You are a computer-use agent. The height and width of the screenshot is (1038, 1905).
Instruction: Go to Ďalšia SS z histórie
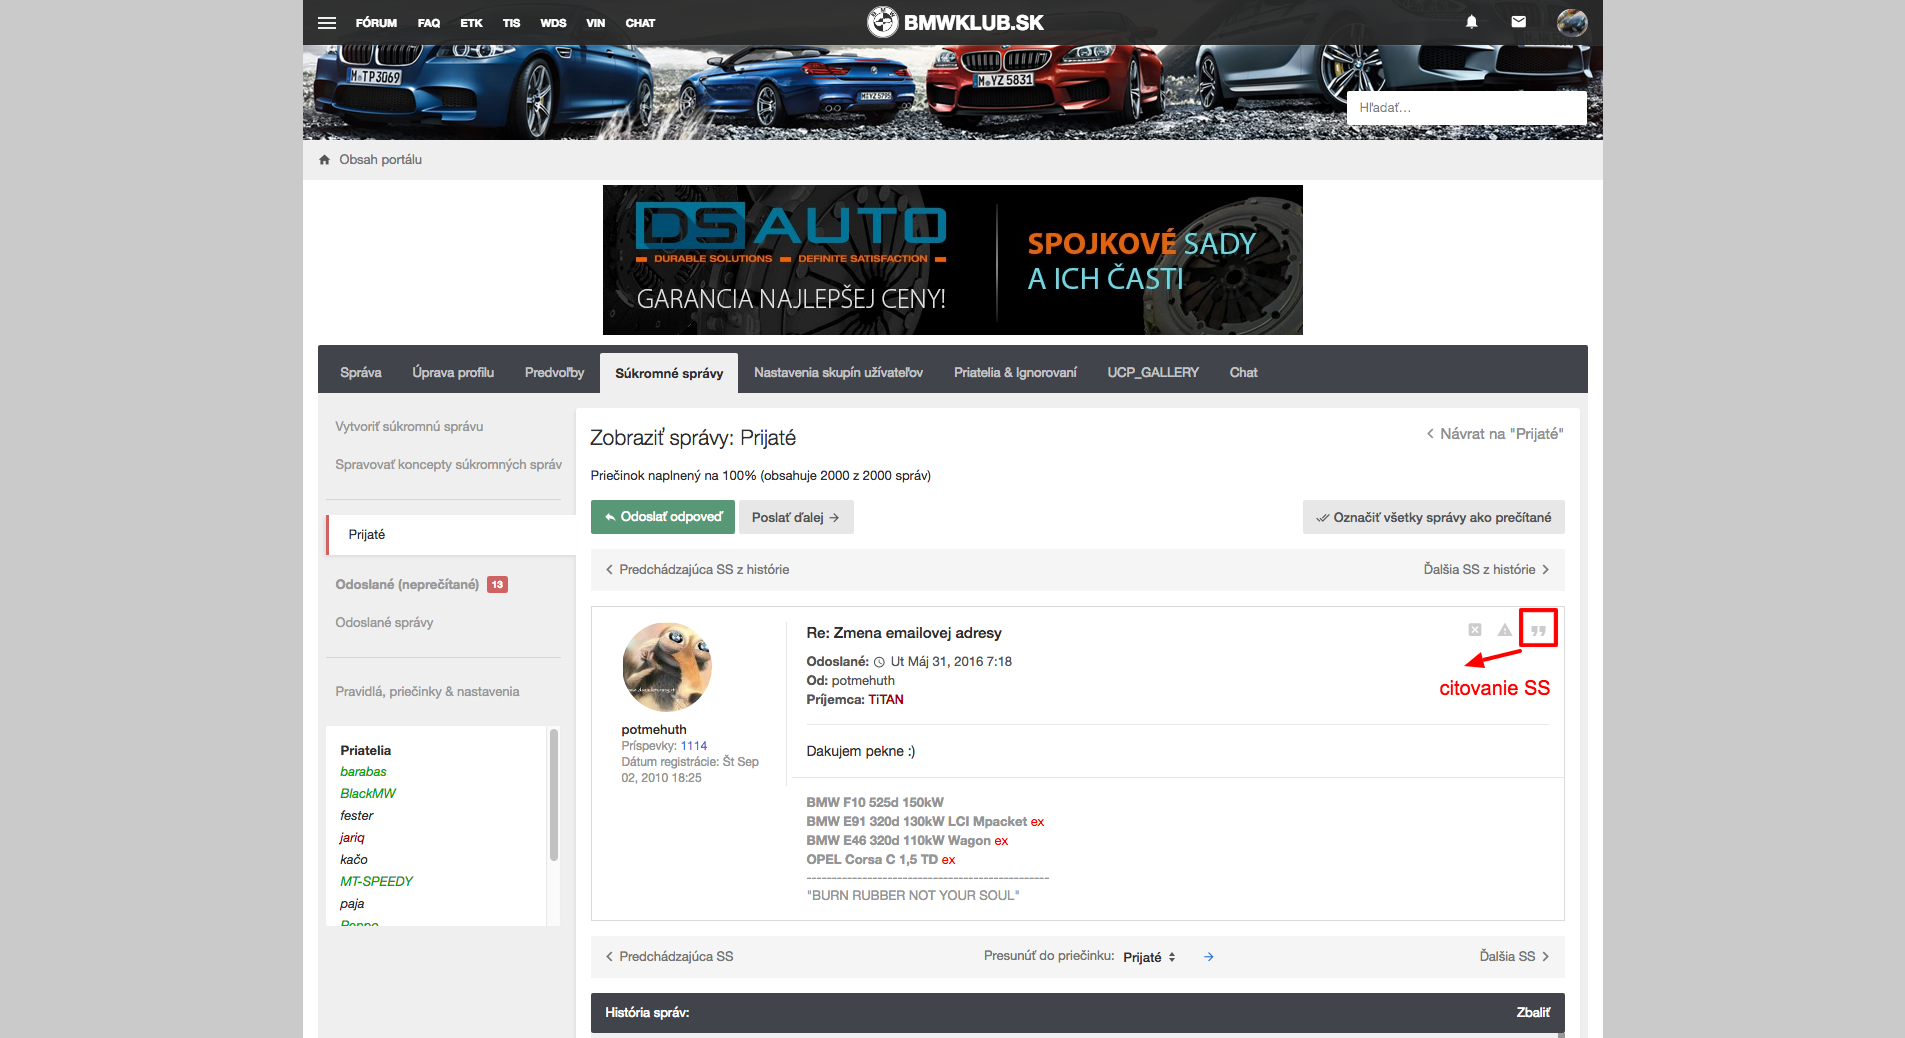coord(1485,569)
